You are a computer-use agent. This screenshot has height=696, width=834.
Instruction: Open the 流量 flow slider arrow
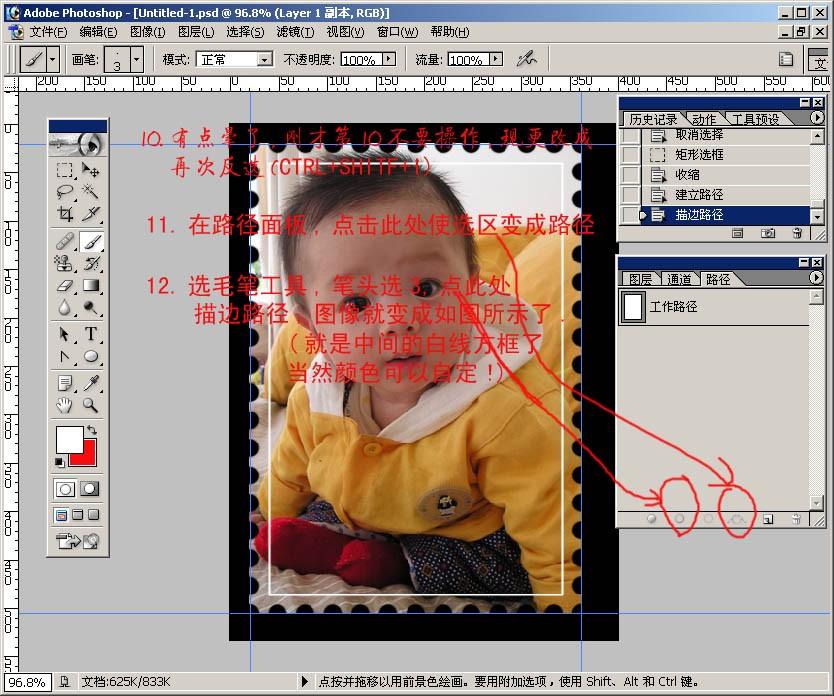496,59
